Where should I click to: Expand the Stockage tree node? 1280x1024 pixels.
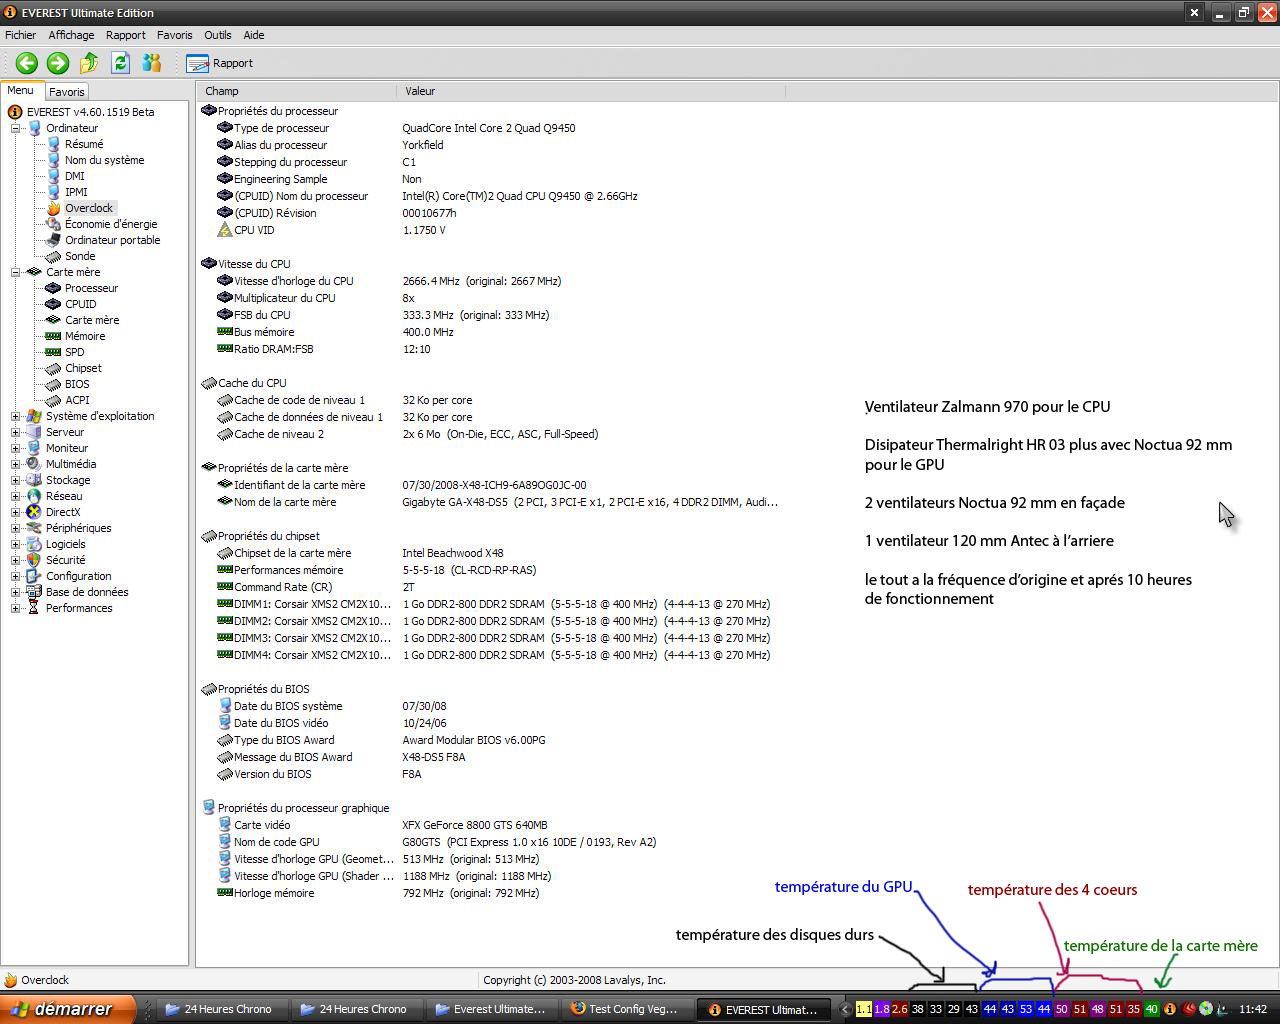[x=16, y=480]
